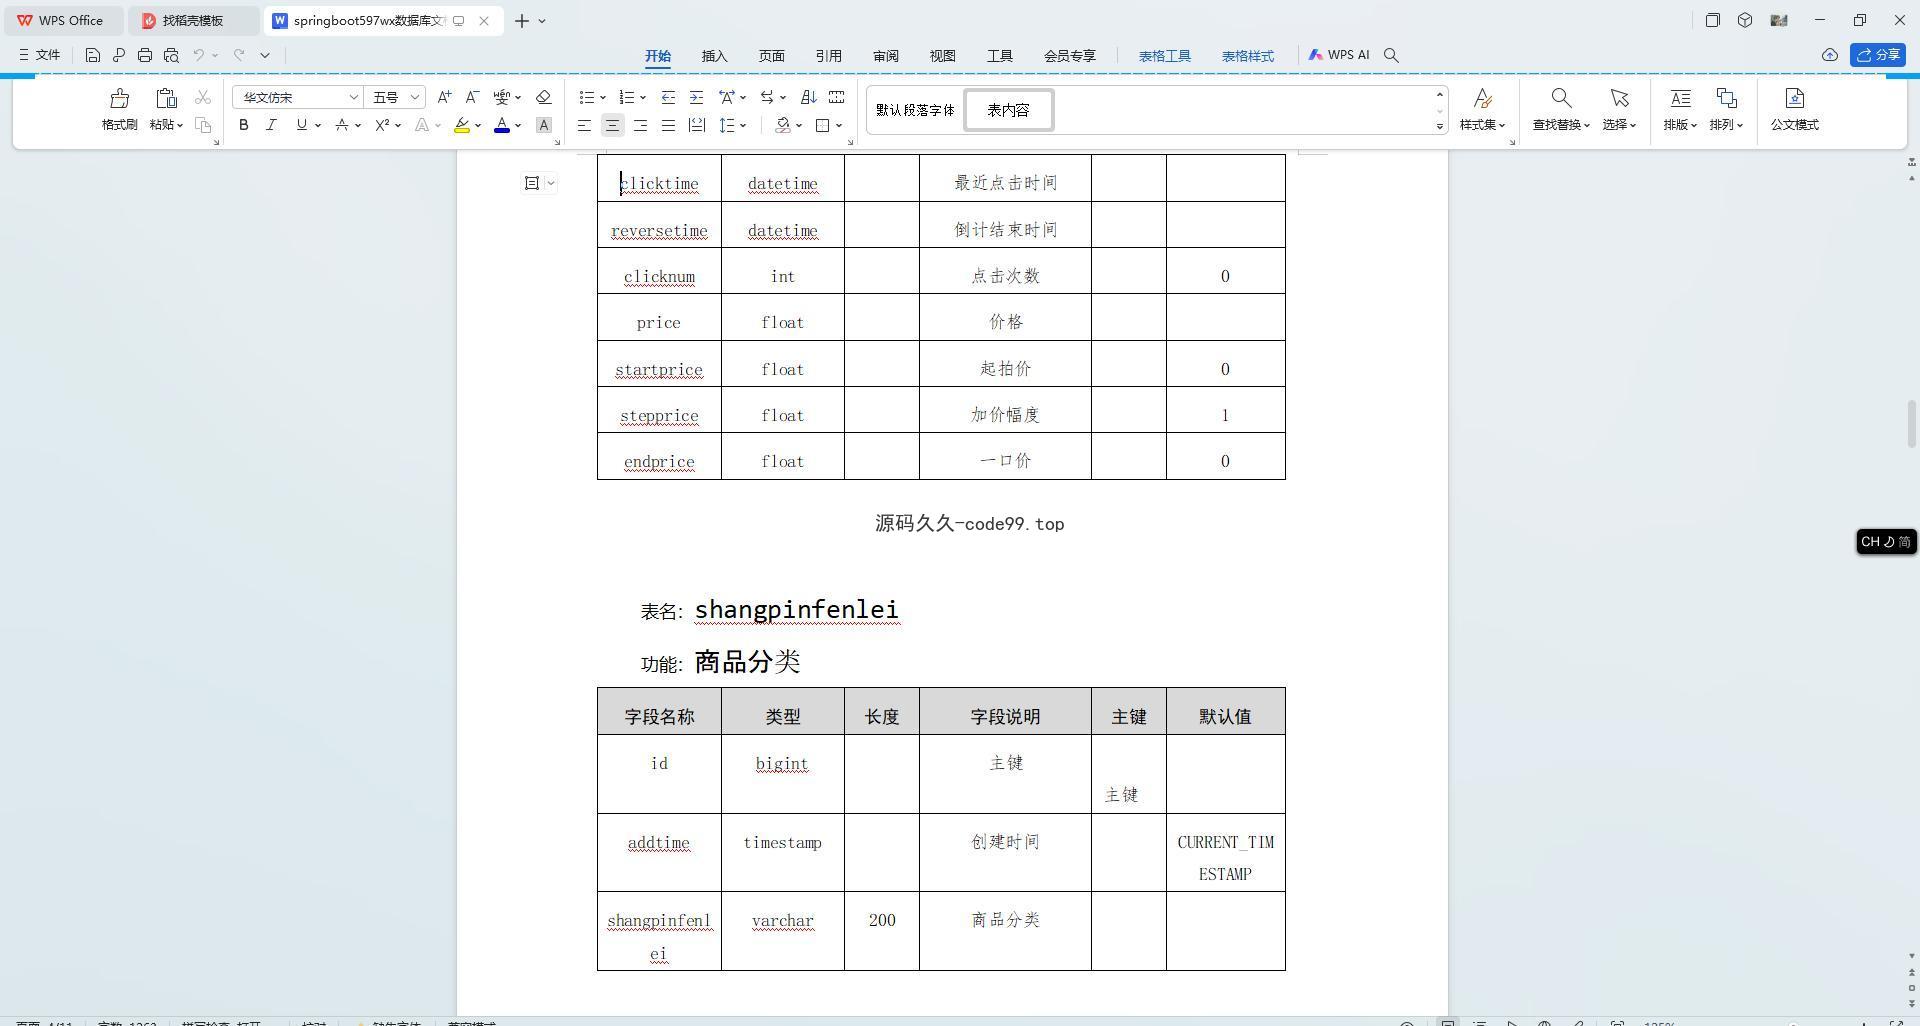
Task: Click the cloud sync icon beside Share
Action: [x=1829, y=55]
